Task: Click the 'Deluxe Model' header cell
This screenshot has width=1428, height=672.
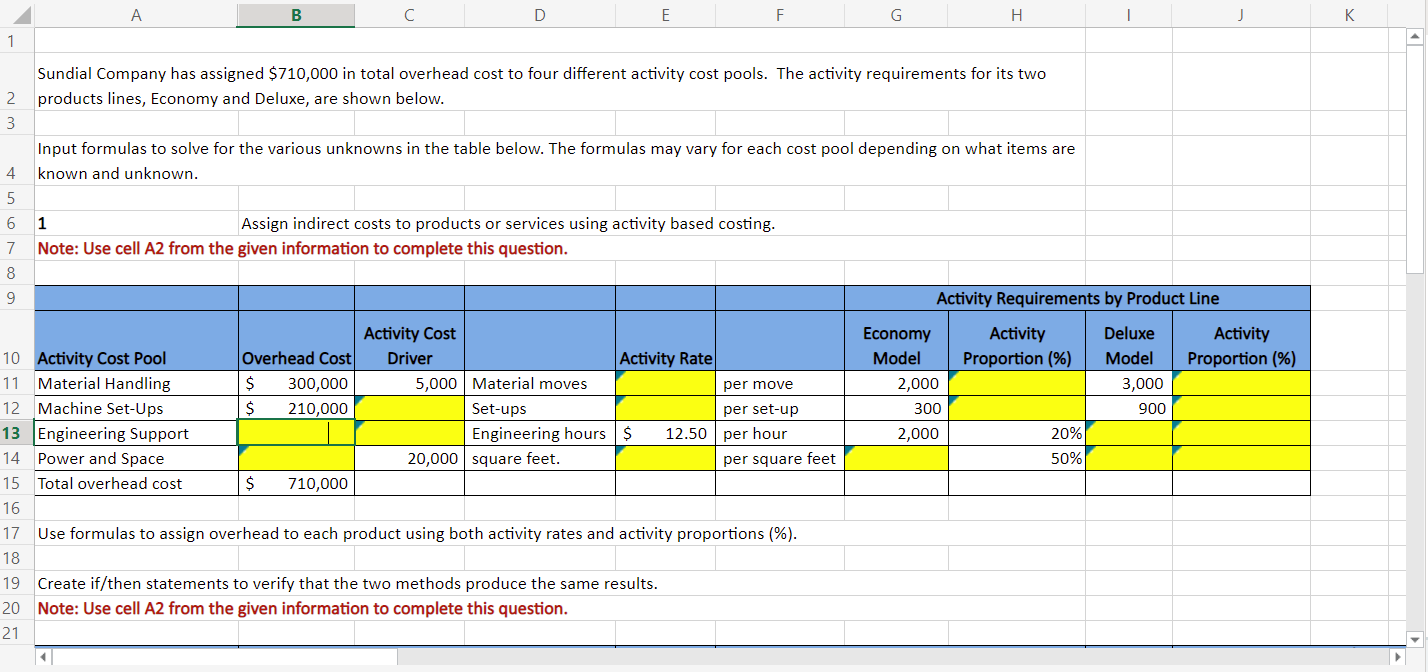Action: (x=1129, y=340)
